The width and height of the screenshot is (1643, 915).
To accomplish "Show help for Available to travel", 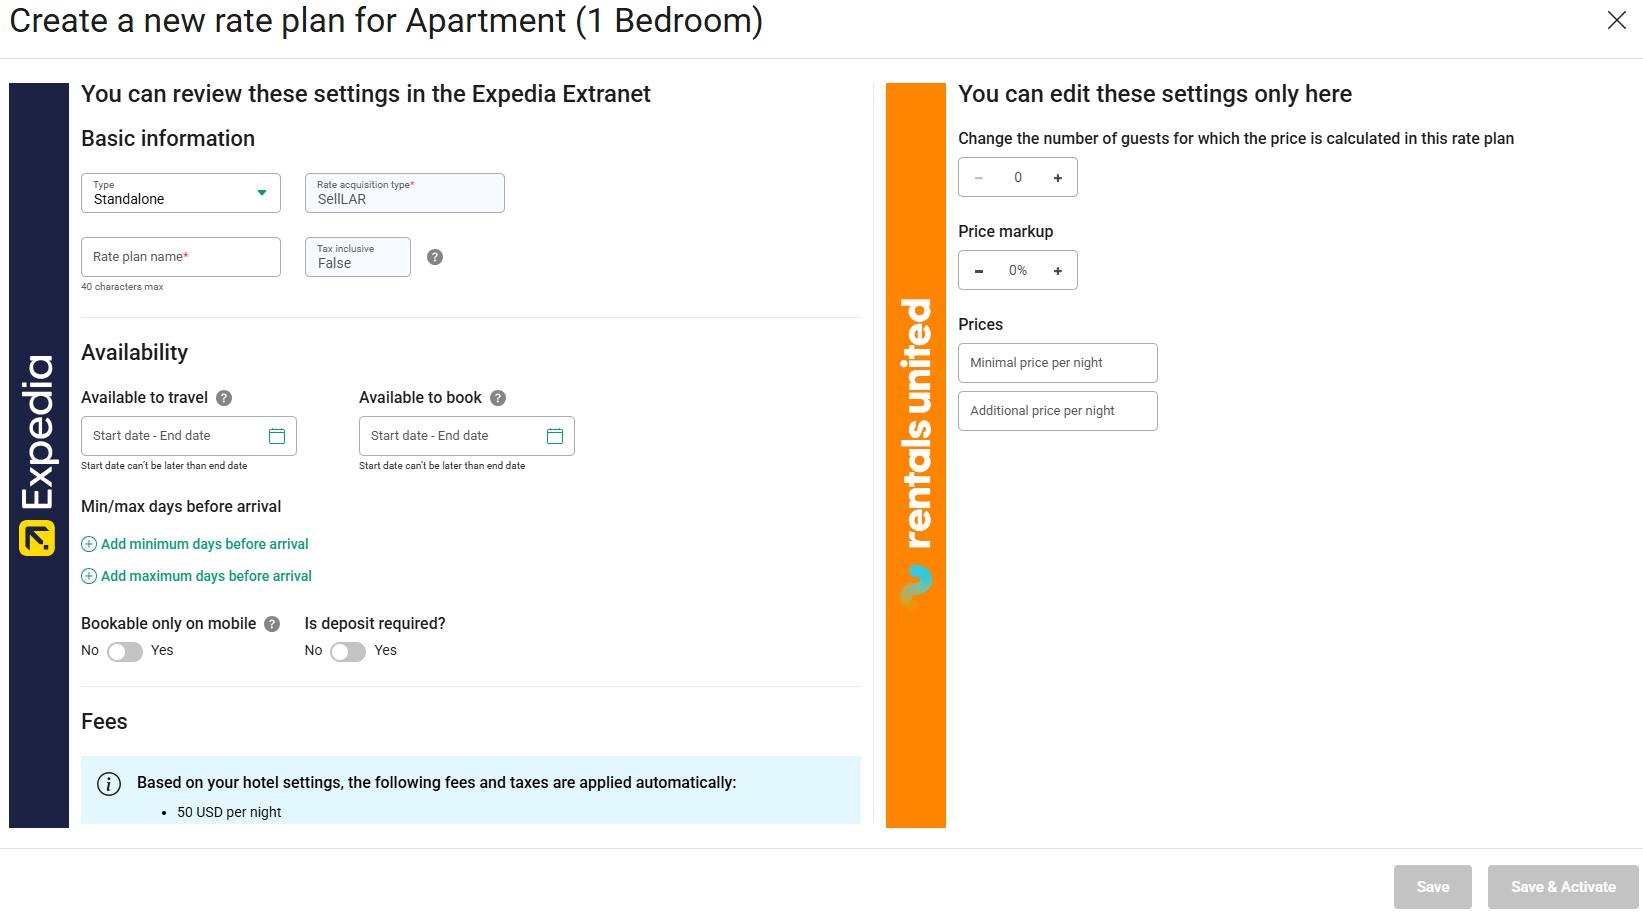I will tap(224, 398).
